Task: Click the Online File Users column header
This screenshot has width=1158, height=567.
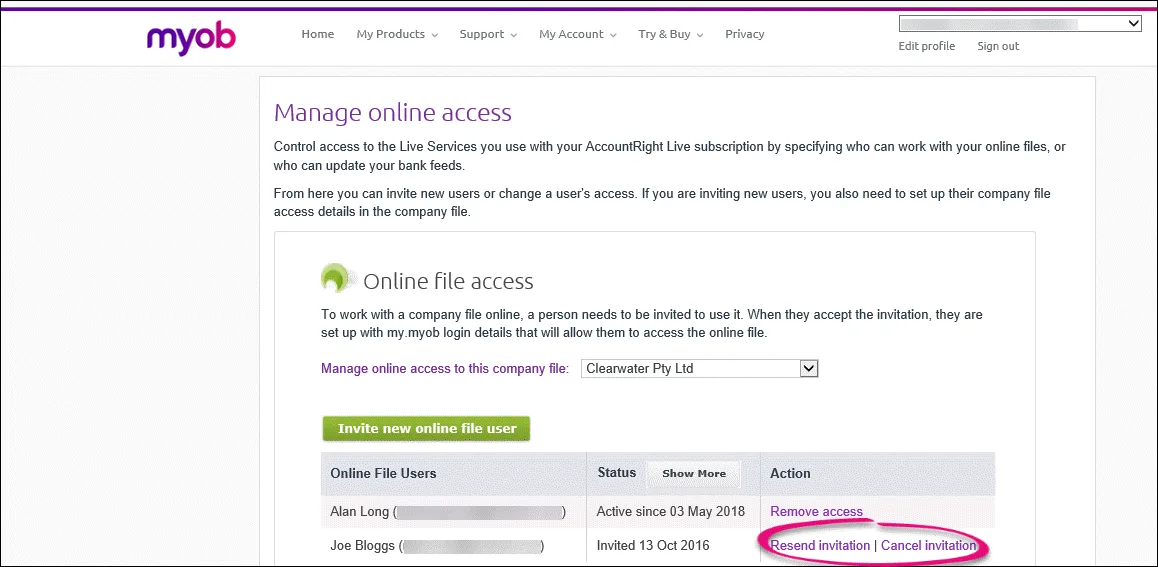Action: coord(383,473)
